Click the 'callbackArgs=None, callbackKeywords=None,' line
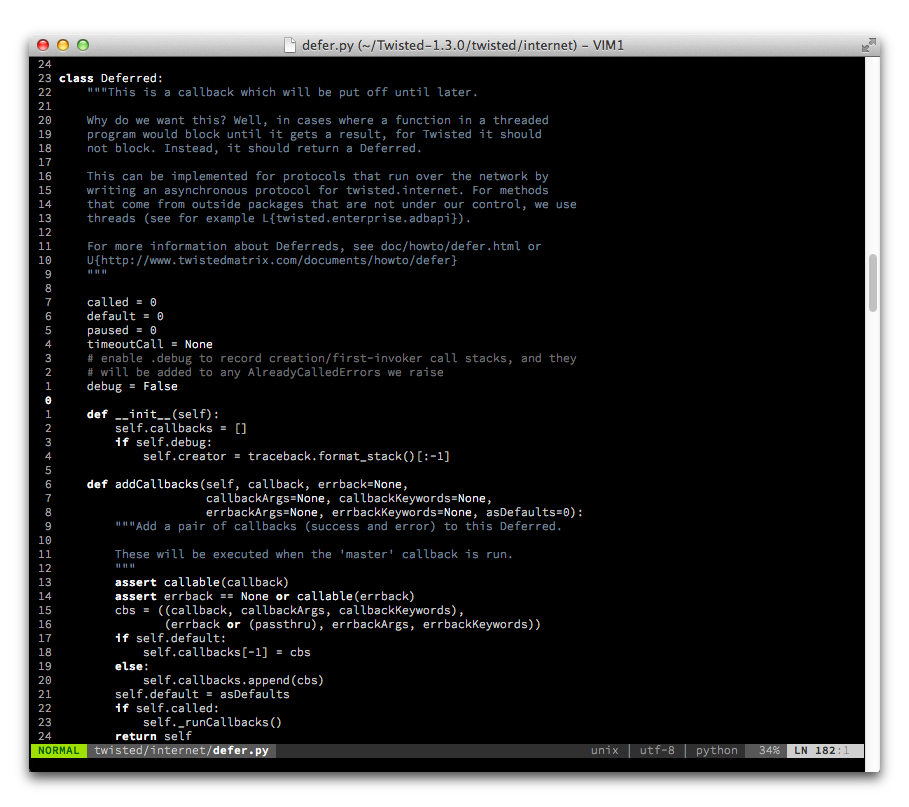This screenshot has height=807, width=909. tap(349, 499)
